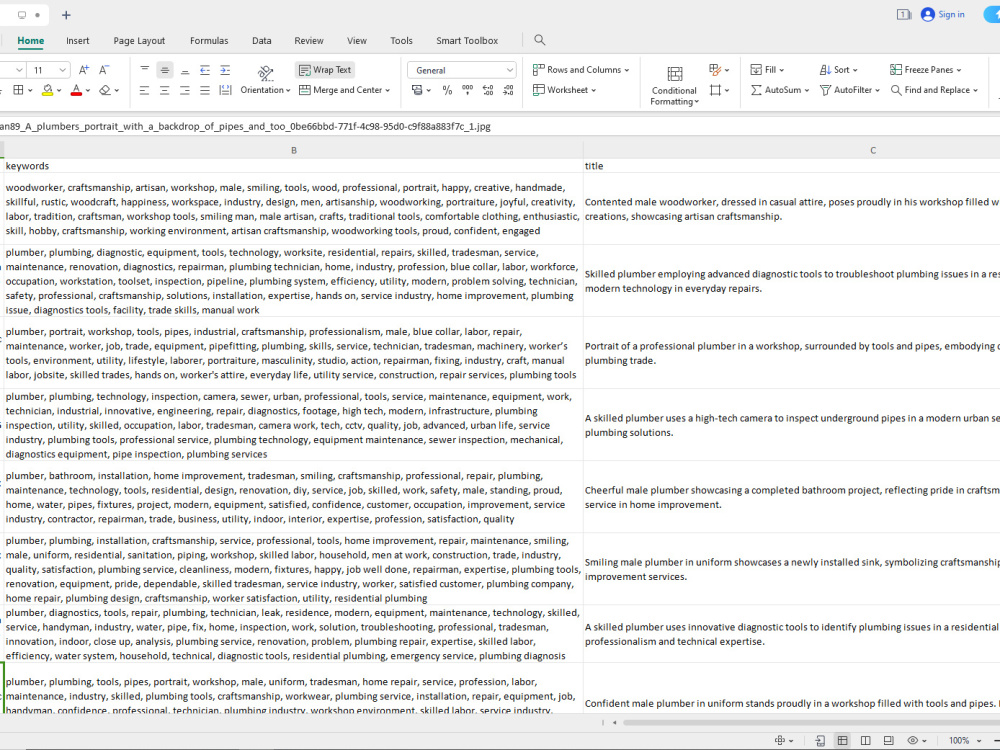This screenshot has width=1000, height=750.
Task: Switch to the Home tab
Action: click(x=31, y=41)
